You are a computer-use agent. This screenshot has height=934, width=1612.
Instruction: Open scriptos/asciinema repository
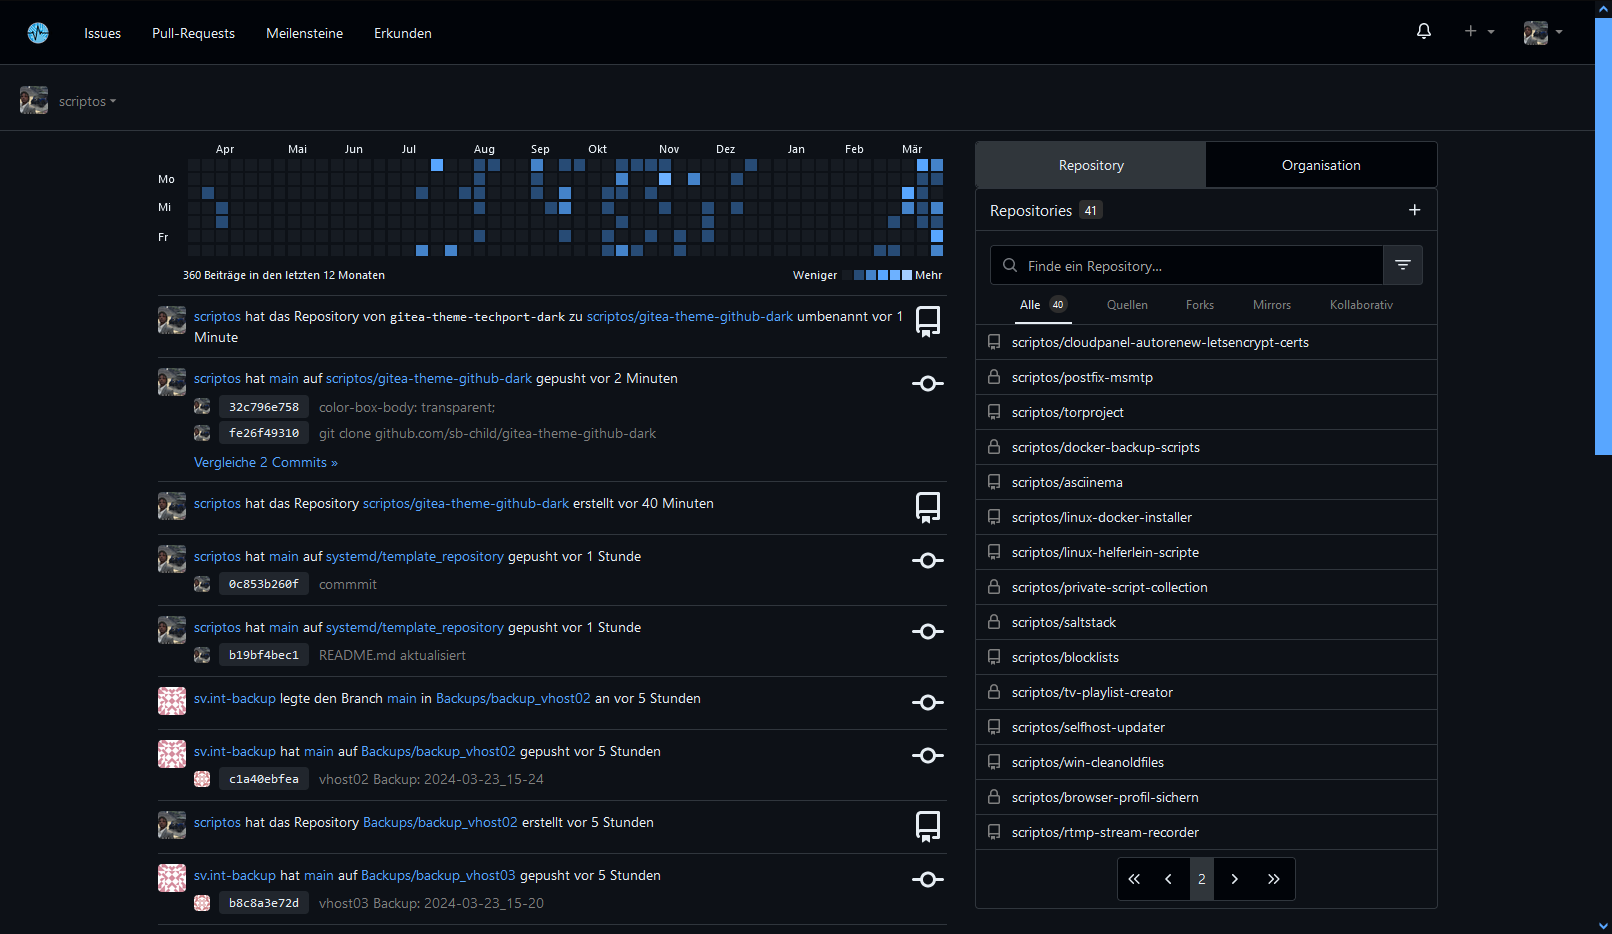(1067, 482)
